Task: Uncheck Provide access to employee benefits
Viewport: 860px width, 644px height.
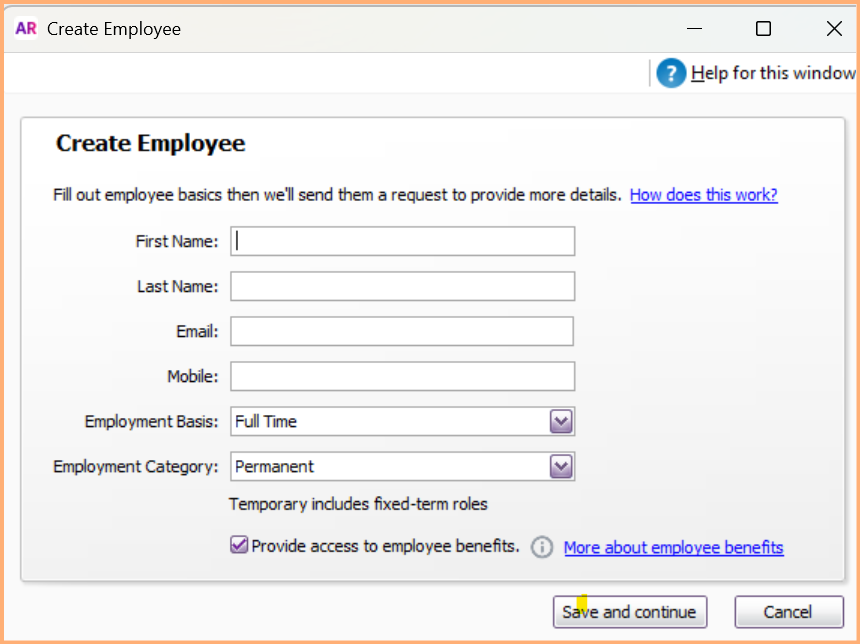Action: click(x=239, y=546)
